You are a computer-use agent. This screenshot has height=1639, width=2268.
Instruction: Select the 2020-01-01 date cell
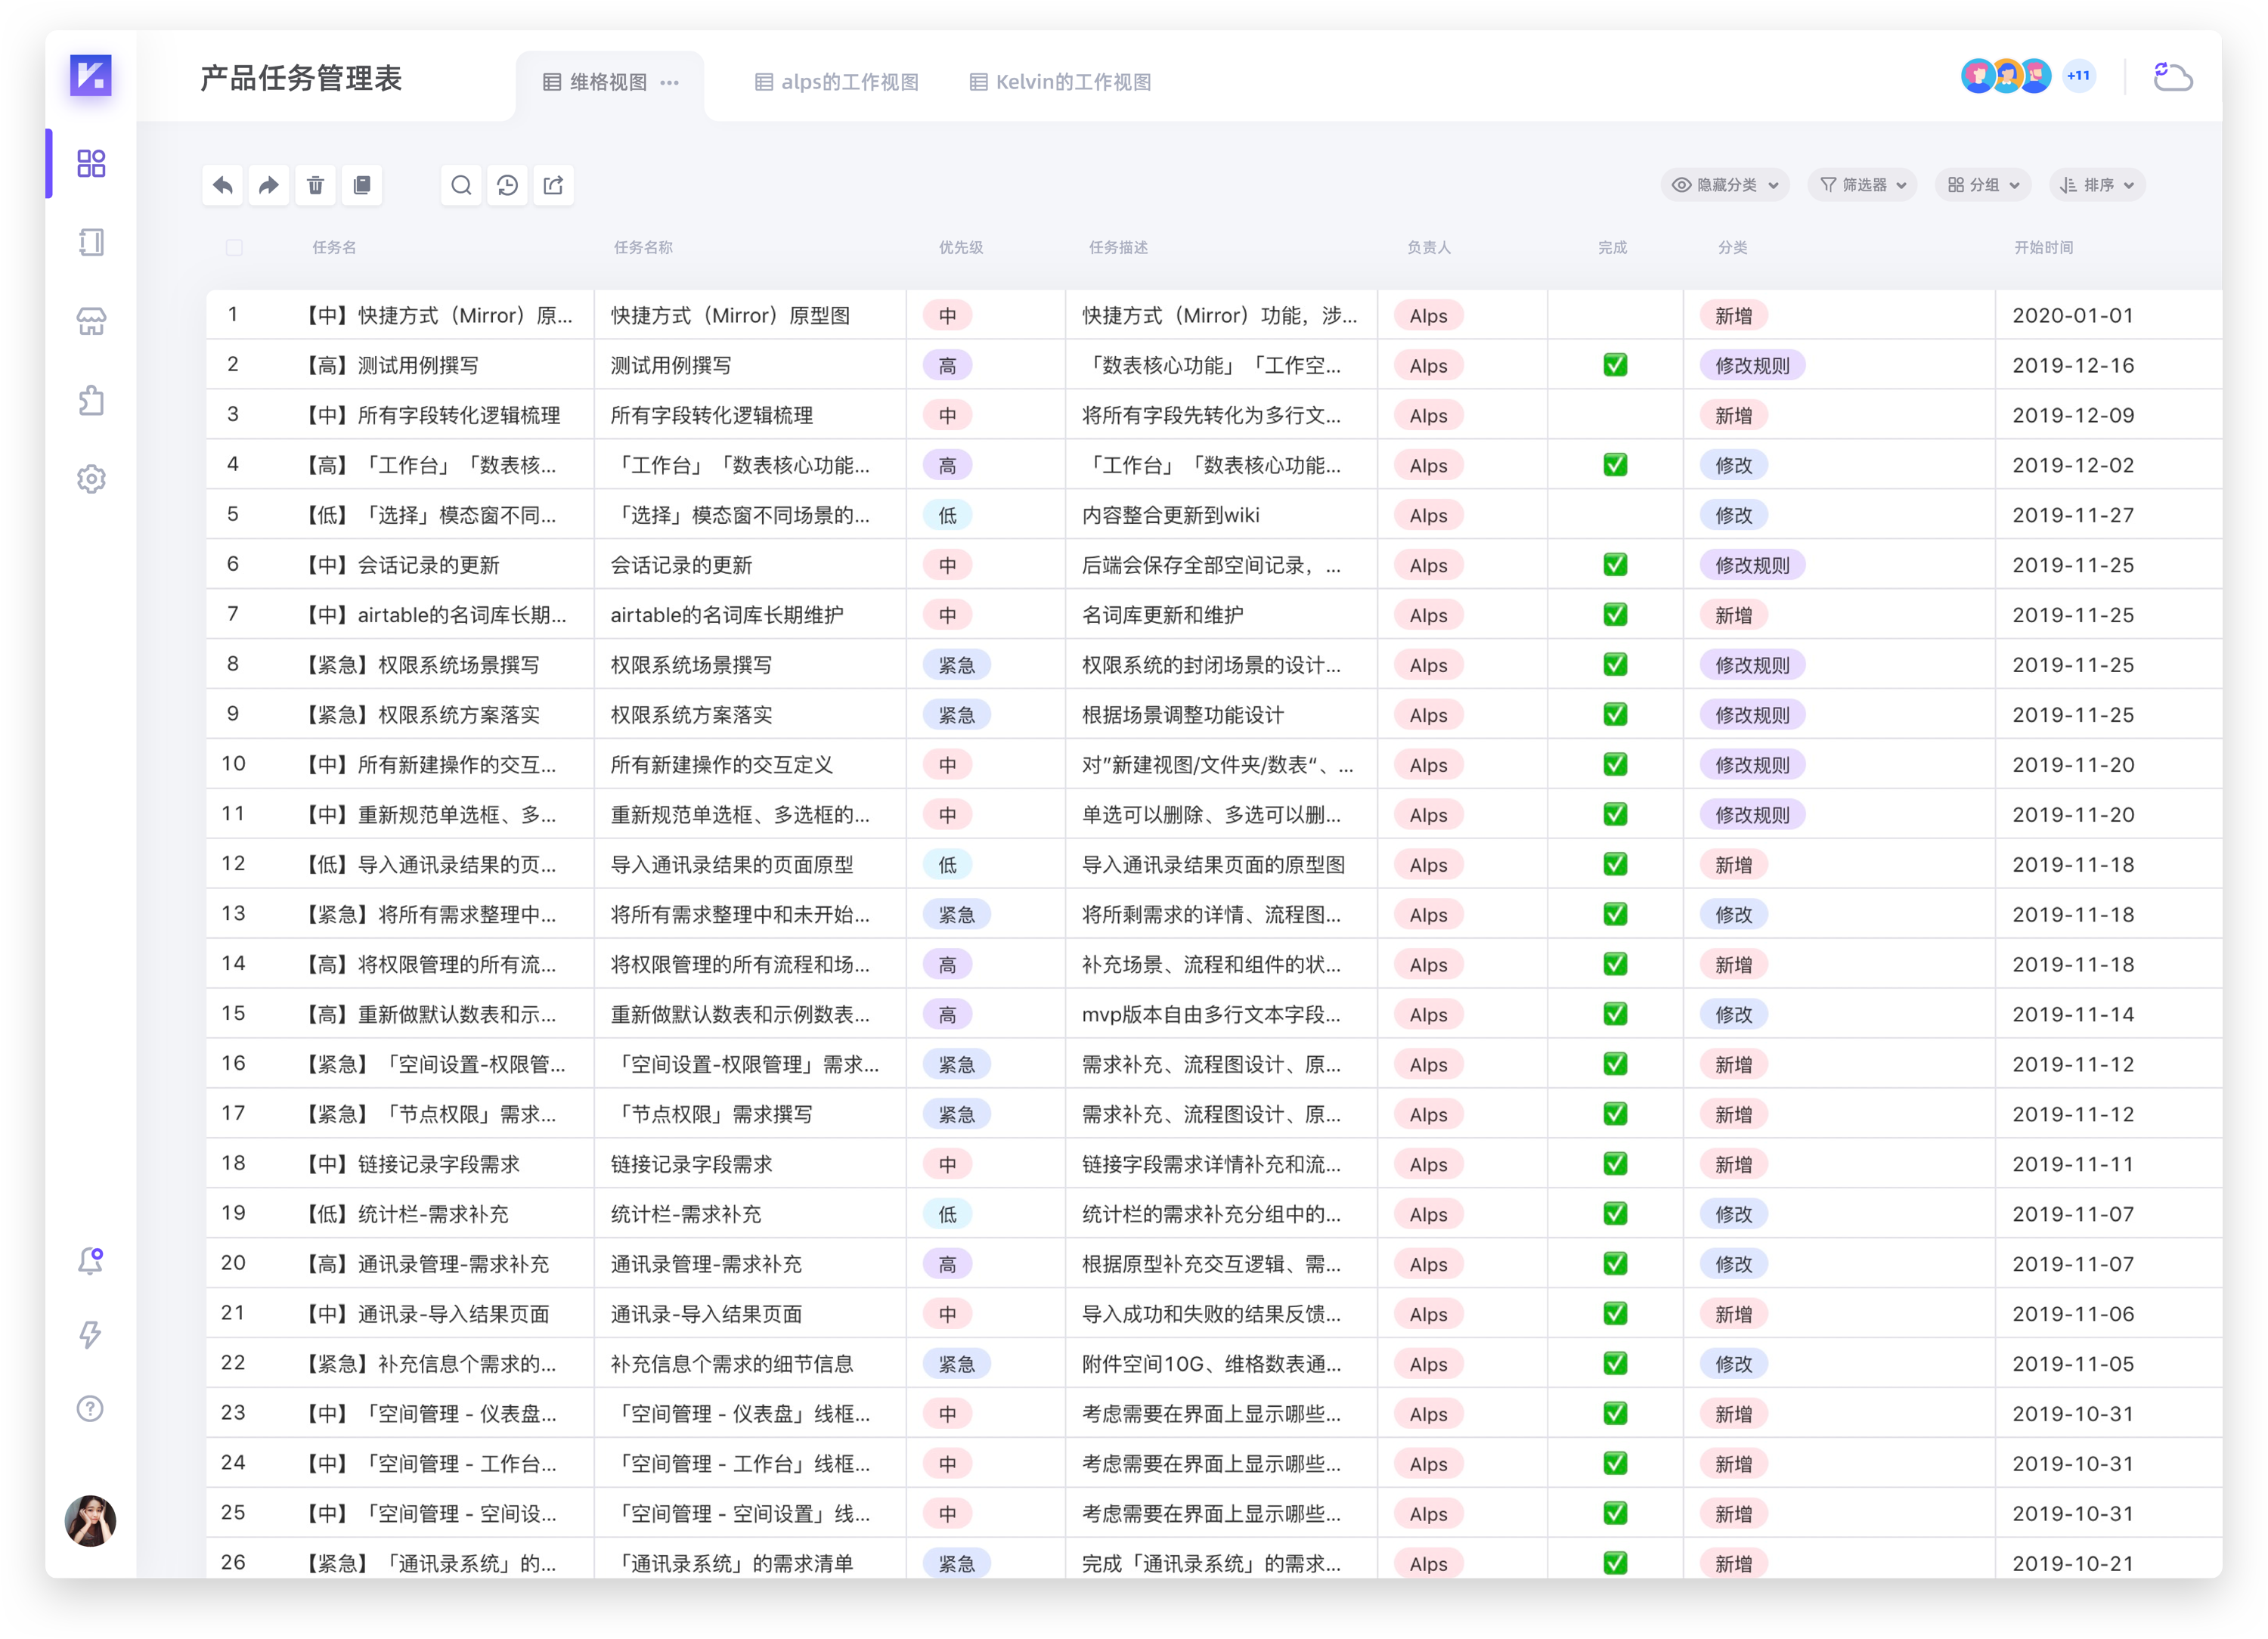[x=2108, y=316]
